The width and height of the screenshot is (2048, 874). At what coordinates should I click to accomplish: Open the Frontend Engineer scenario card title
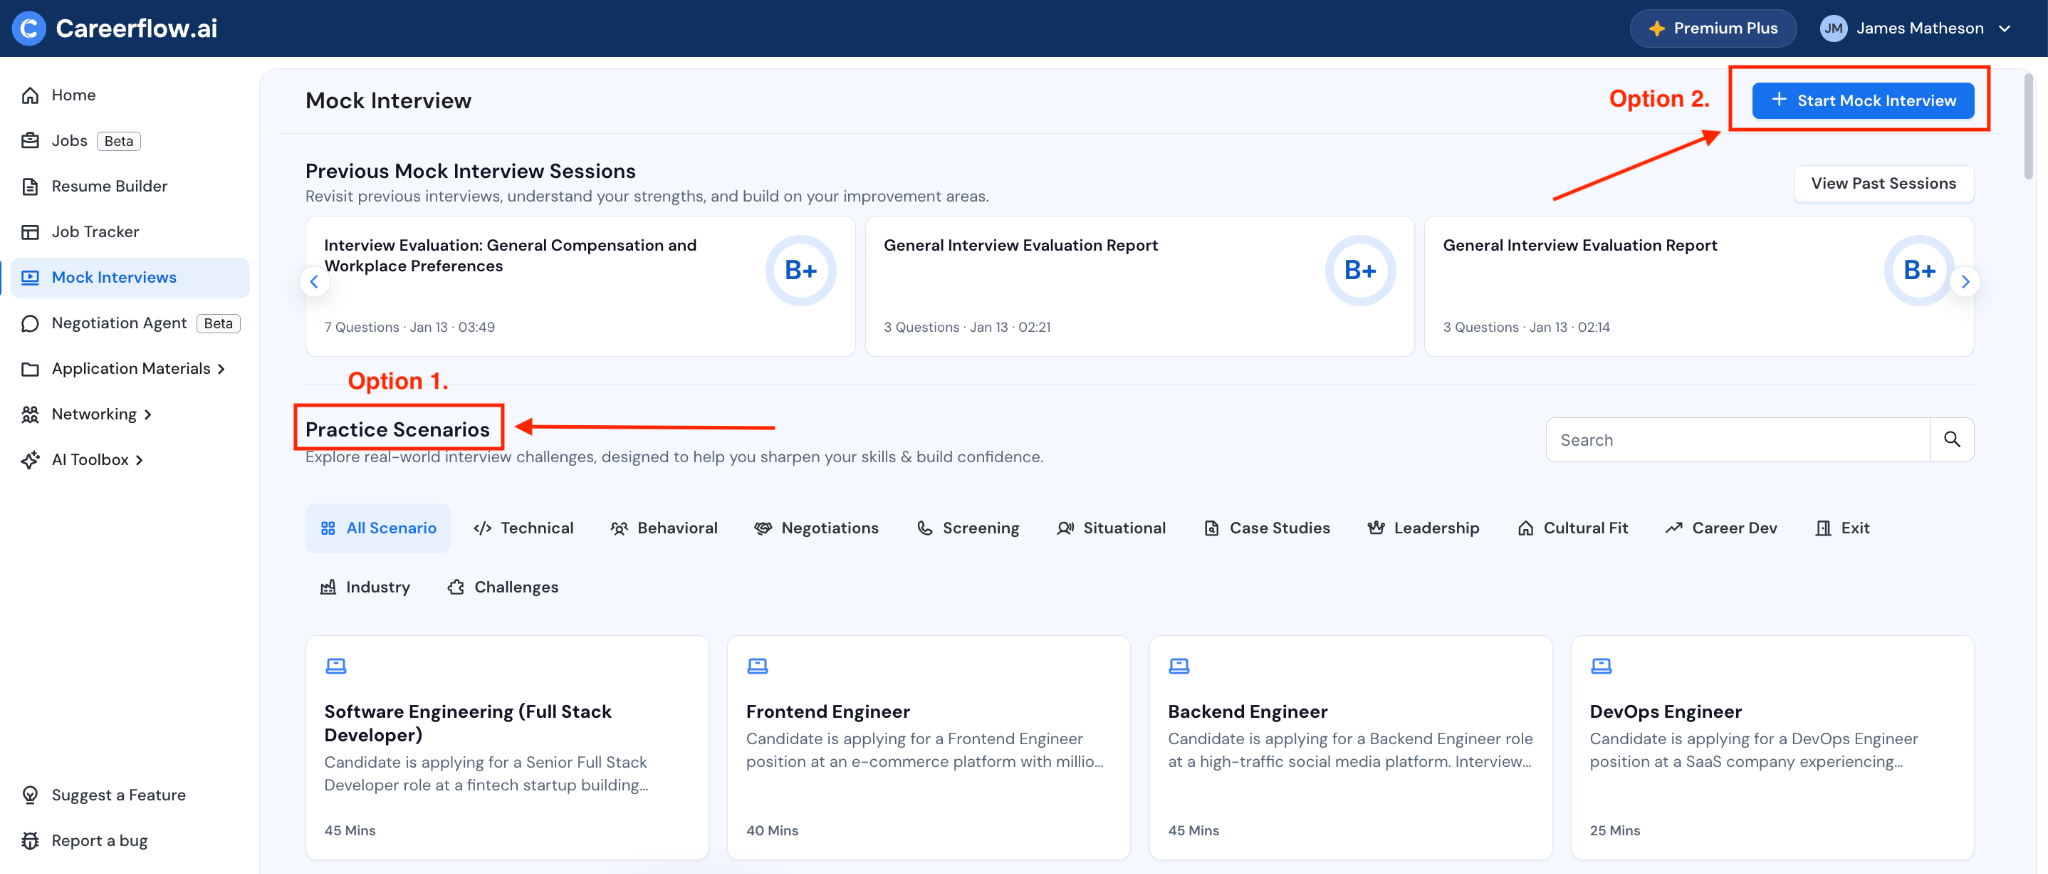tap(828, 711)
